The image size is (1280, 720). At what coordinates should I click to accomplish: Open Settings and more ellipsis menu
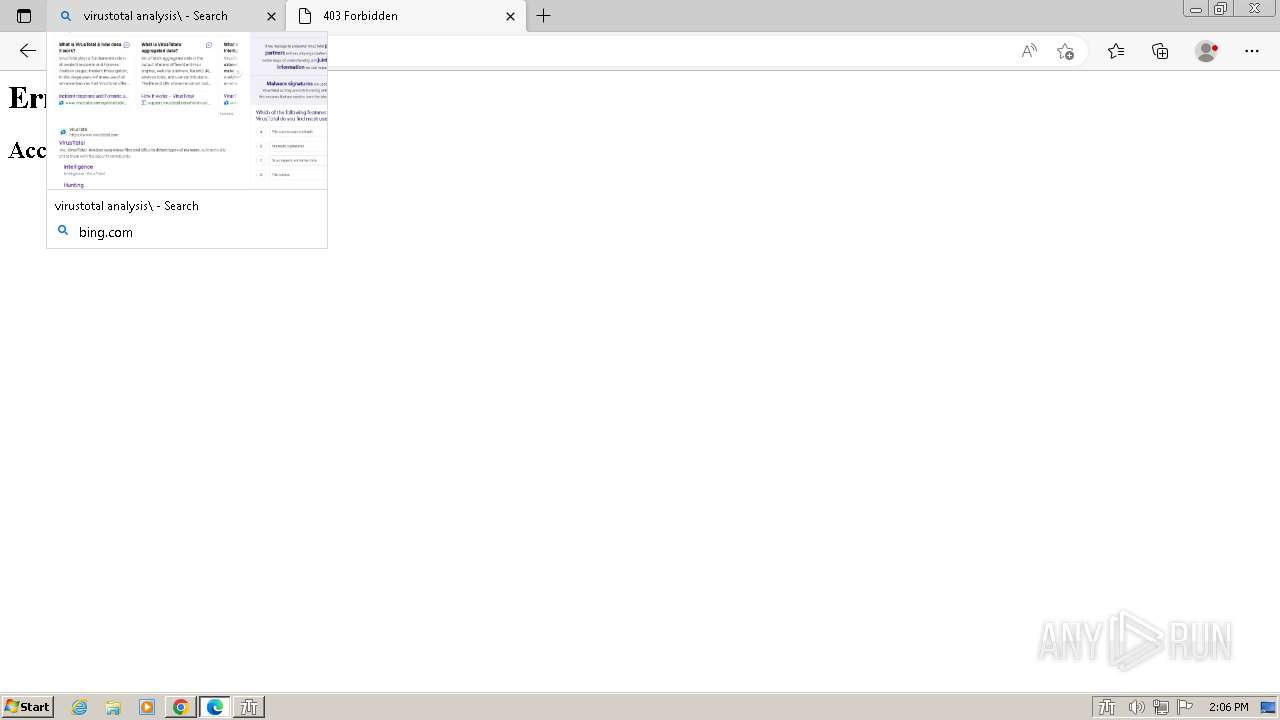1252,51
